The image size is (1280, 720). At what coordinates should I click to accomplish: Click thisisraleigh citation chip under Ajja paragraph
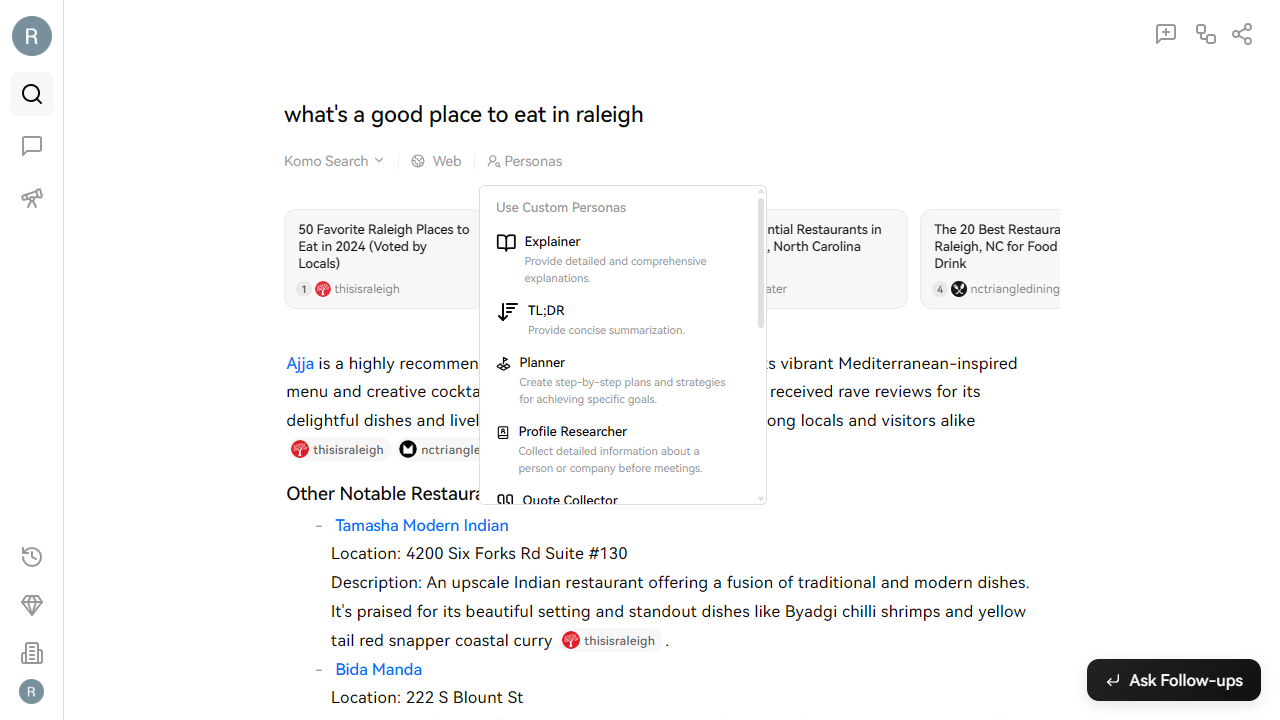pyautogui.click(x=338, y=450)
